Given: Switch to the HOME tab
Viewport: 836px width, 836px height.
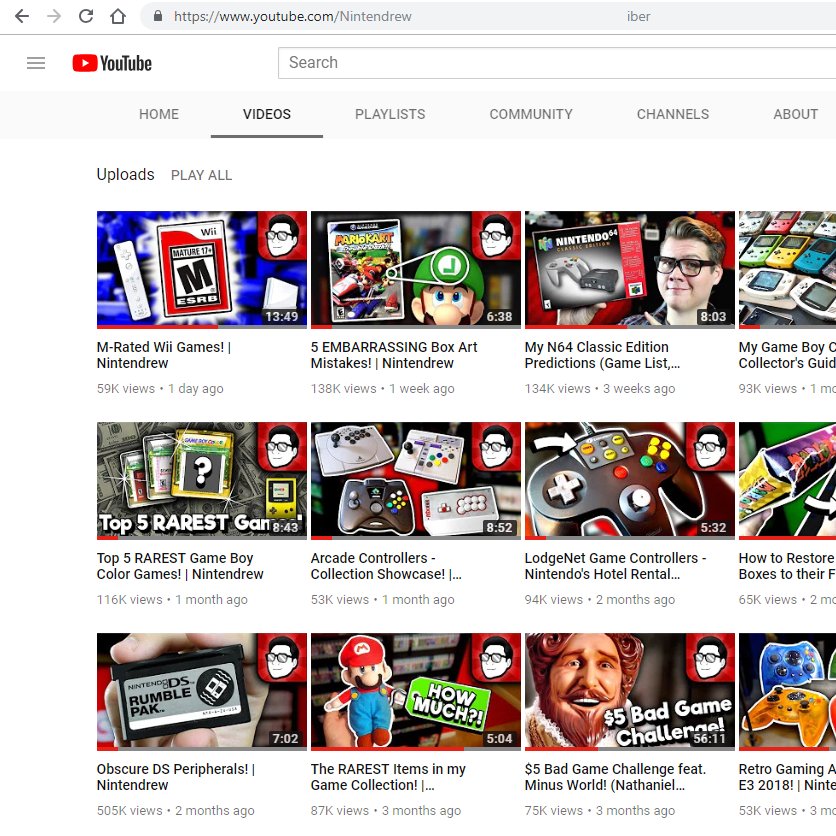Looking at the screenshot, I should [159, 114].
